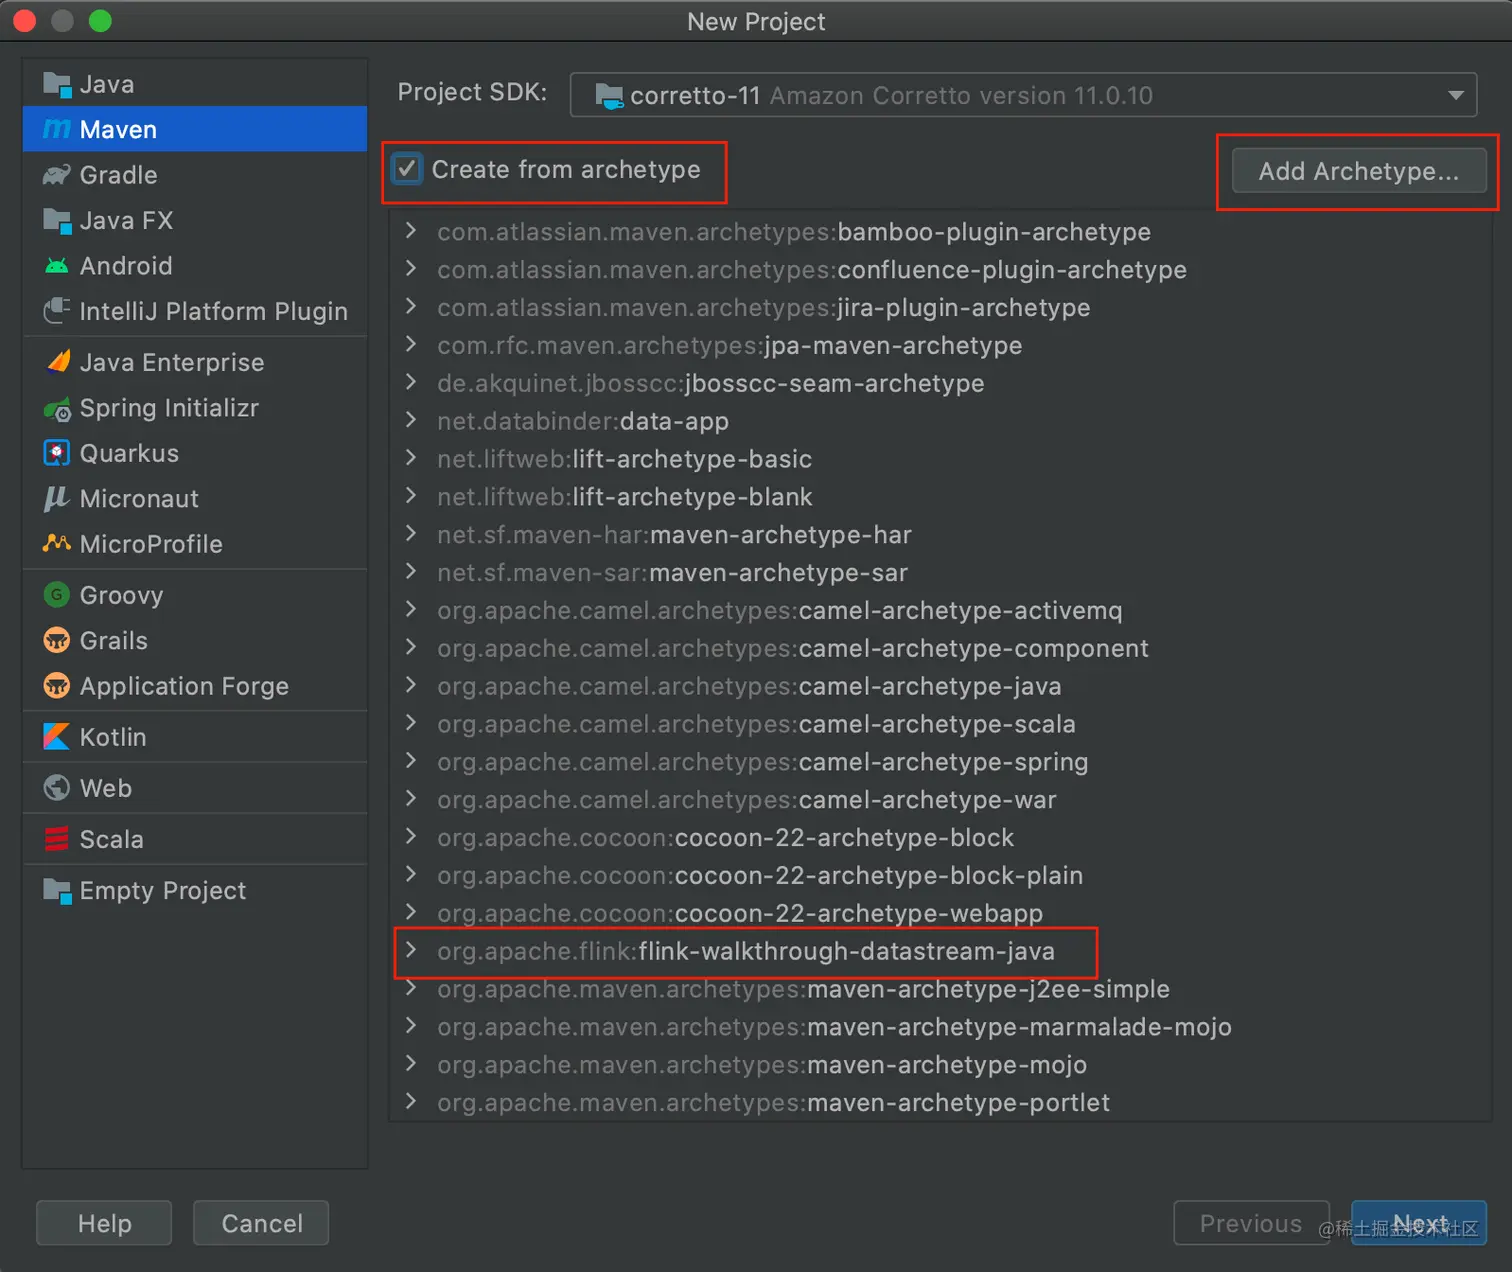This screenshot has height=1272, width=1512.
Task: Uncheck Create from archetype checkbox
Action: [407, 169]
